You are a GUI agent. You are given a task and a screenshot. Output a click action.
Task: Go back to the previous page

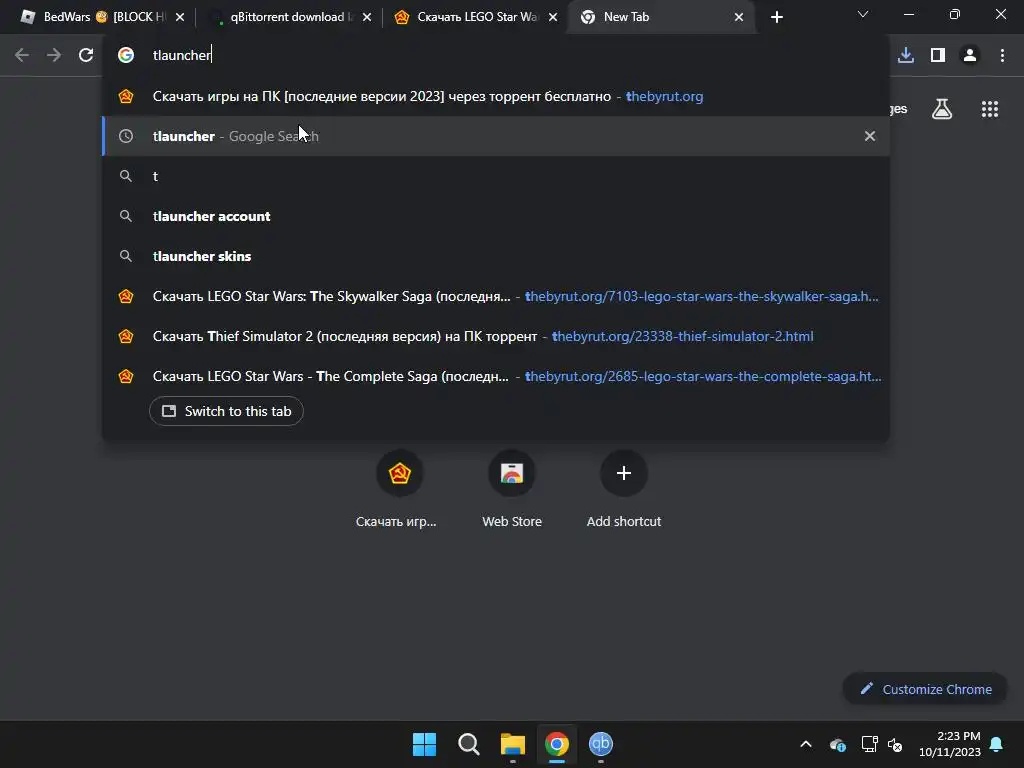(22, 55)
